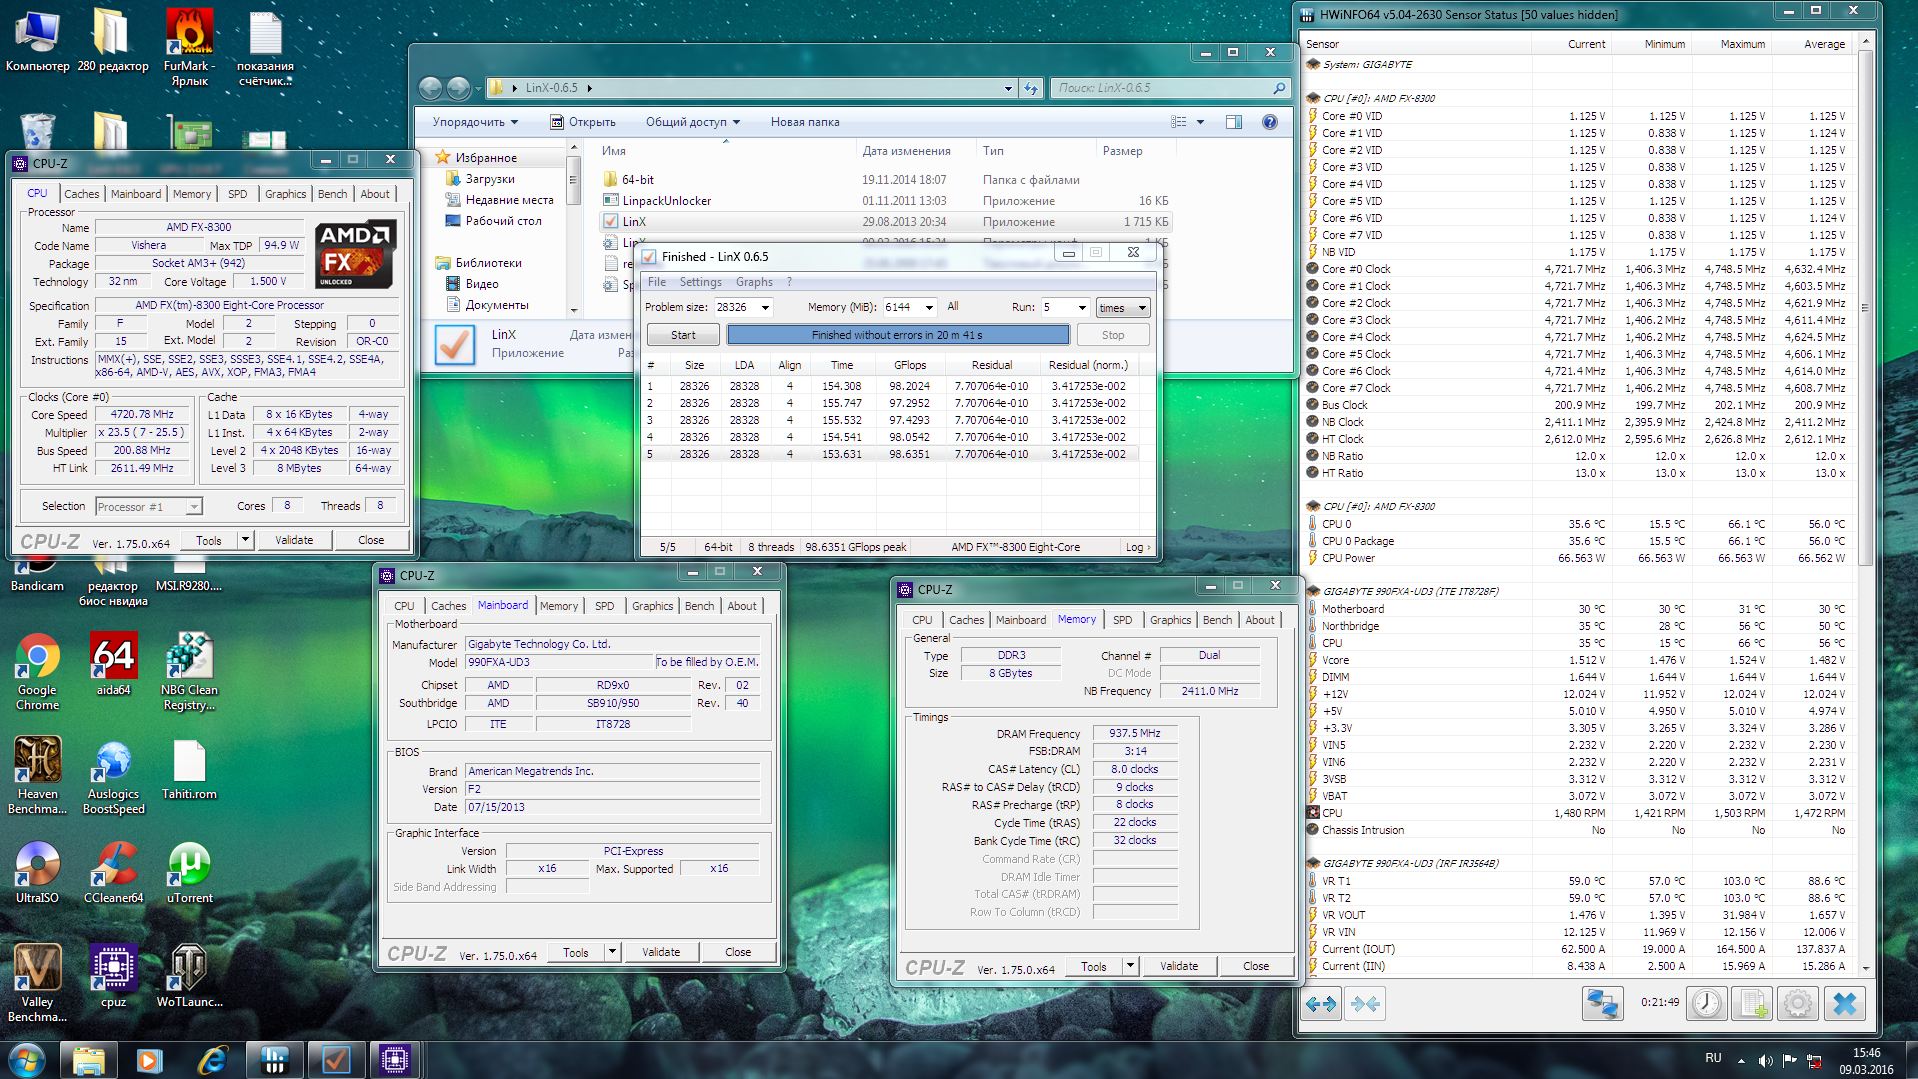Image resolution: width=1918 pixels, height=1079 pixels.
Task: Click LinX 'All' memory link
Action: coord(953,307)
